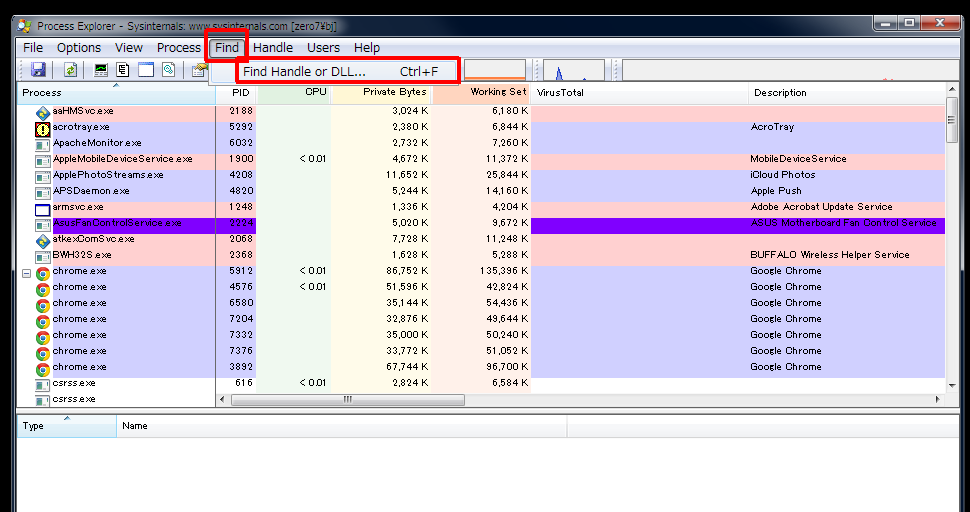Click Chrome icon for PID 4576
This screenshot has width=970, height=512.
tap(43, 289)
